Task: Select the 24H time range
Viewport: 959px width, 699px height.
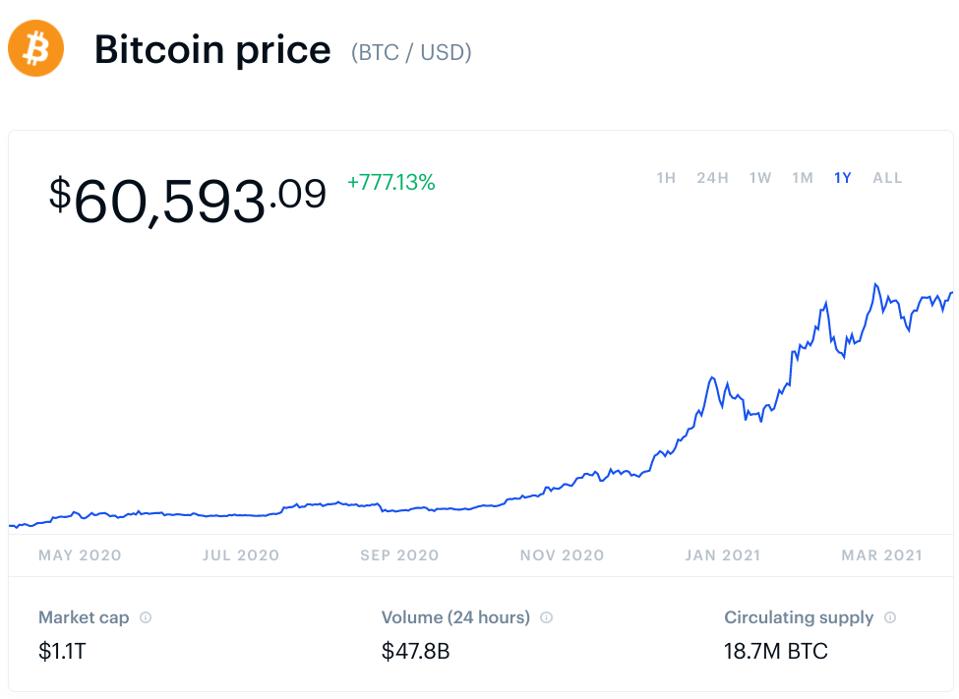Action: coord(712,178)
